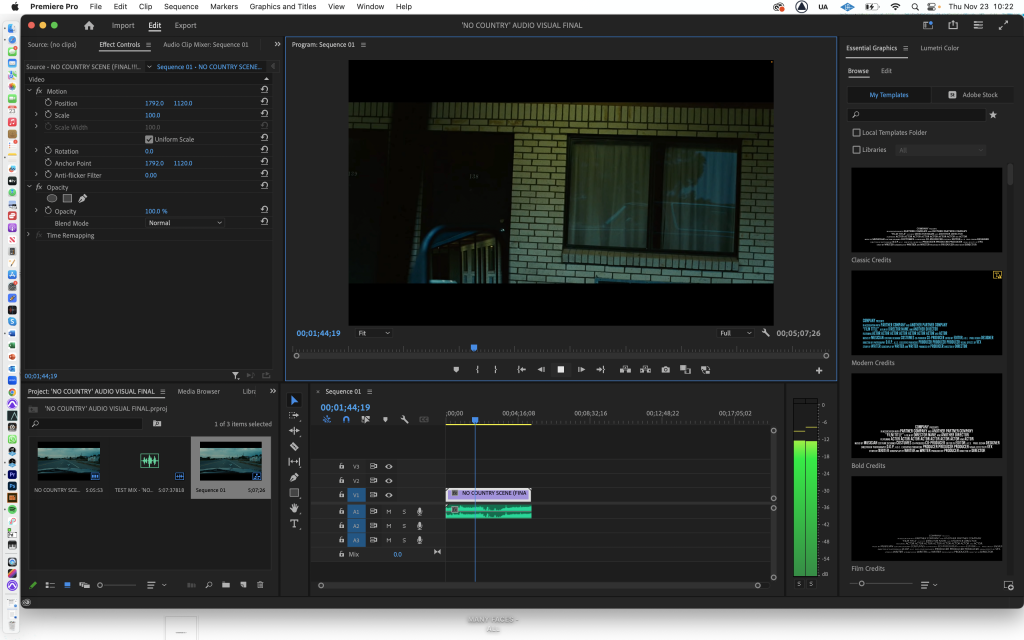Check Local Templates Folder checkbox
Screen dimensions: 1024x640
pos(856,133)
